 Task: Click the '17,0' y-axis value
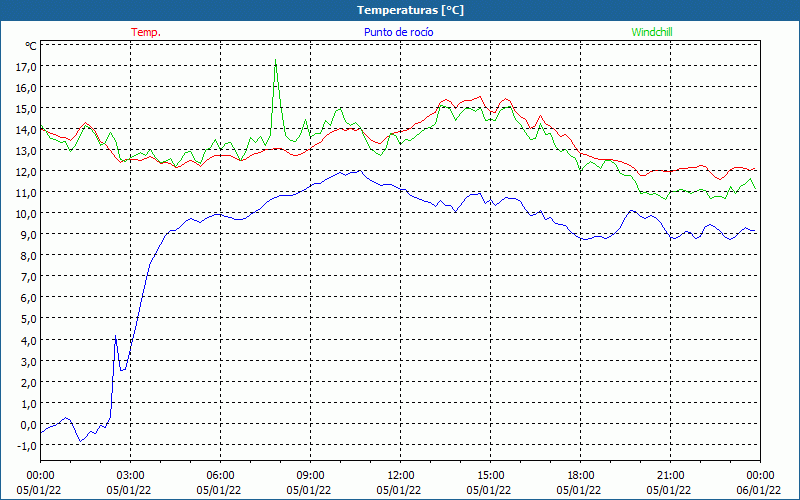[x=26, y=67]
